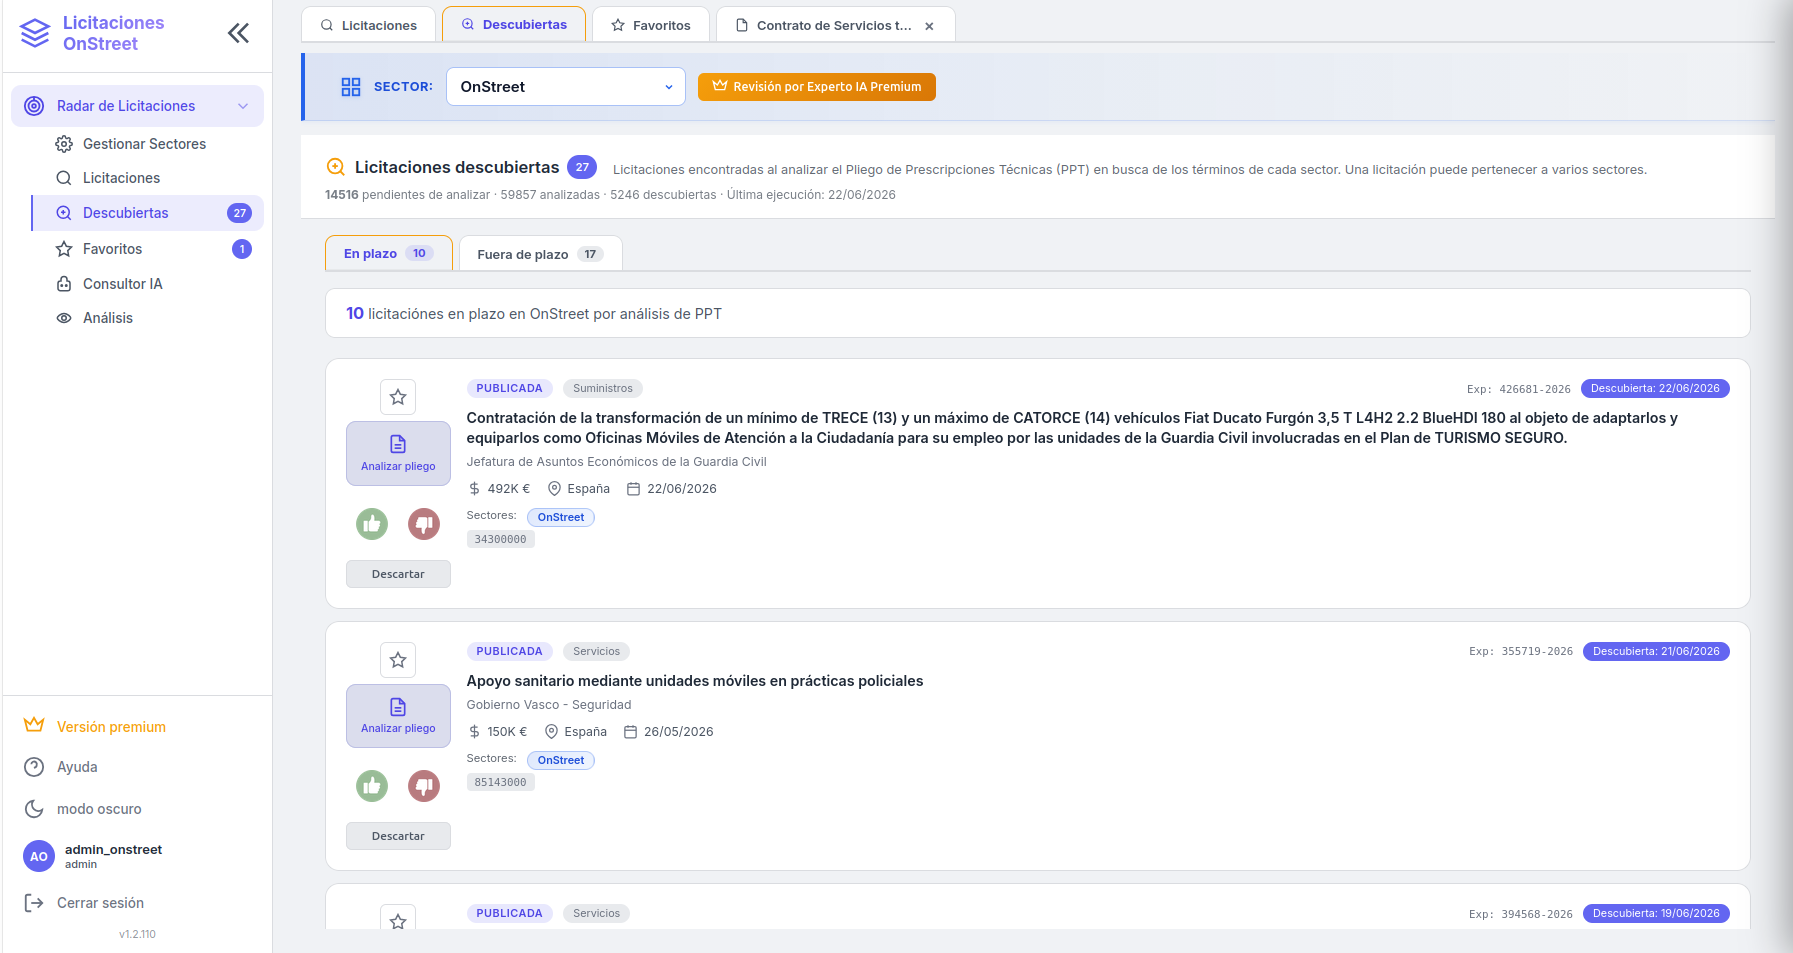
Task: Click the Exp: 426681-2026 reference
Action: pos(1518,389)
